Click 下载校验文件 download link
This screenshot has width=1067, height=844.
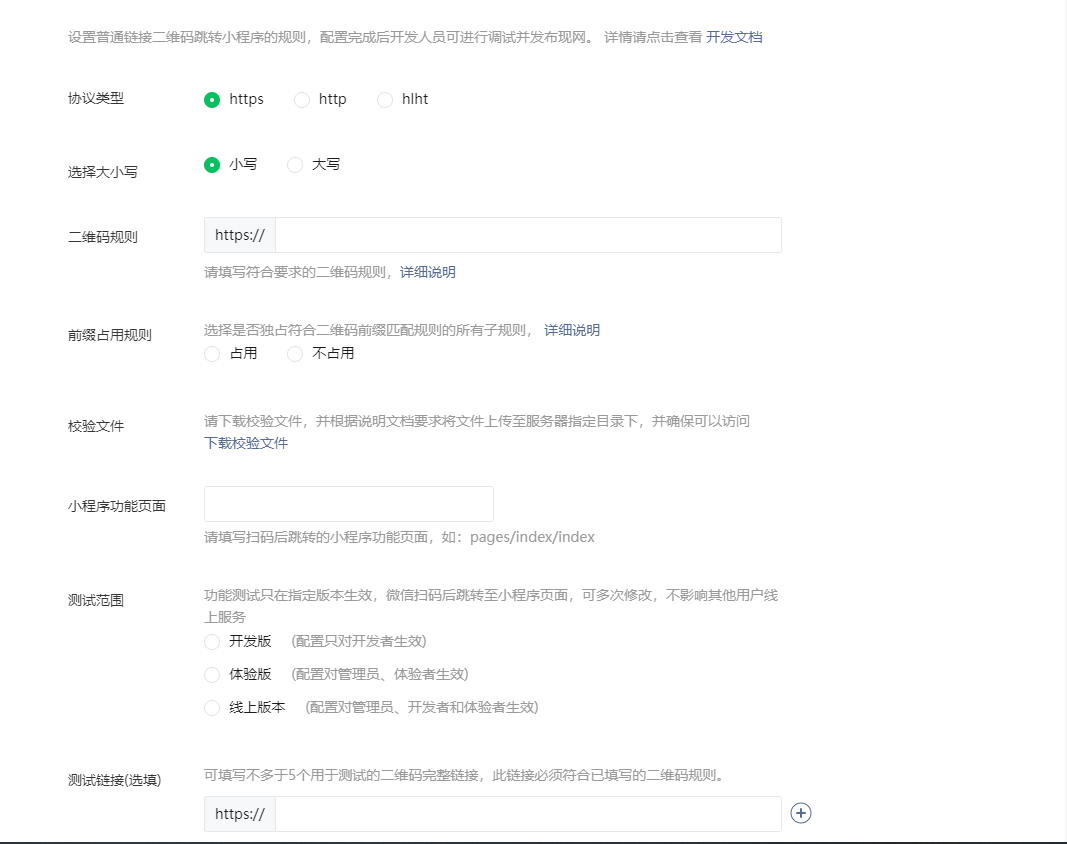[246, 443]
